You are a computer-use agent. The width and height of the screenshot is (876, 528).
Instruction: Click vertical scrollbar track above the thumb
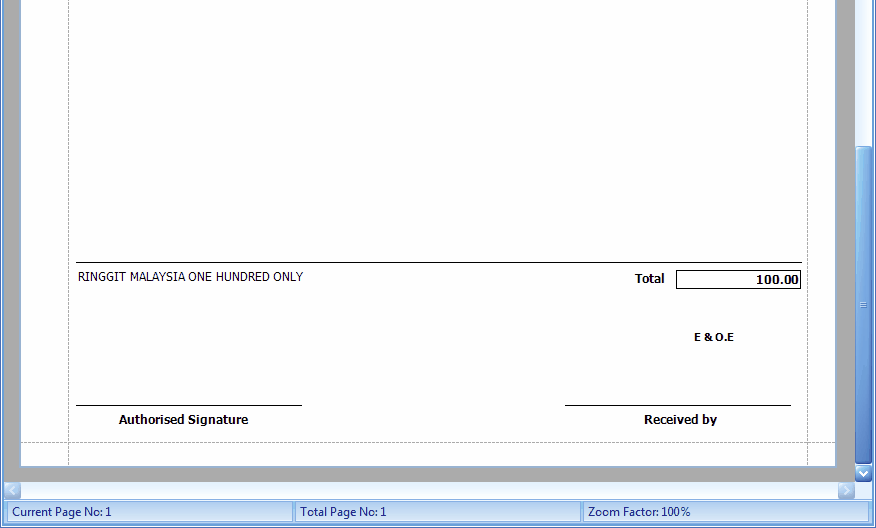(864, 70)
